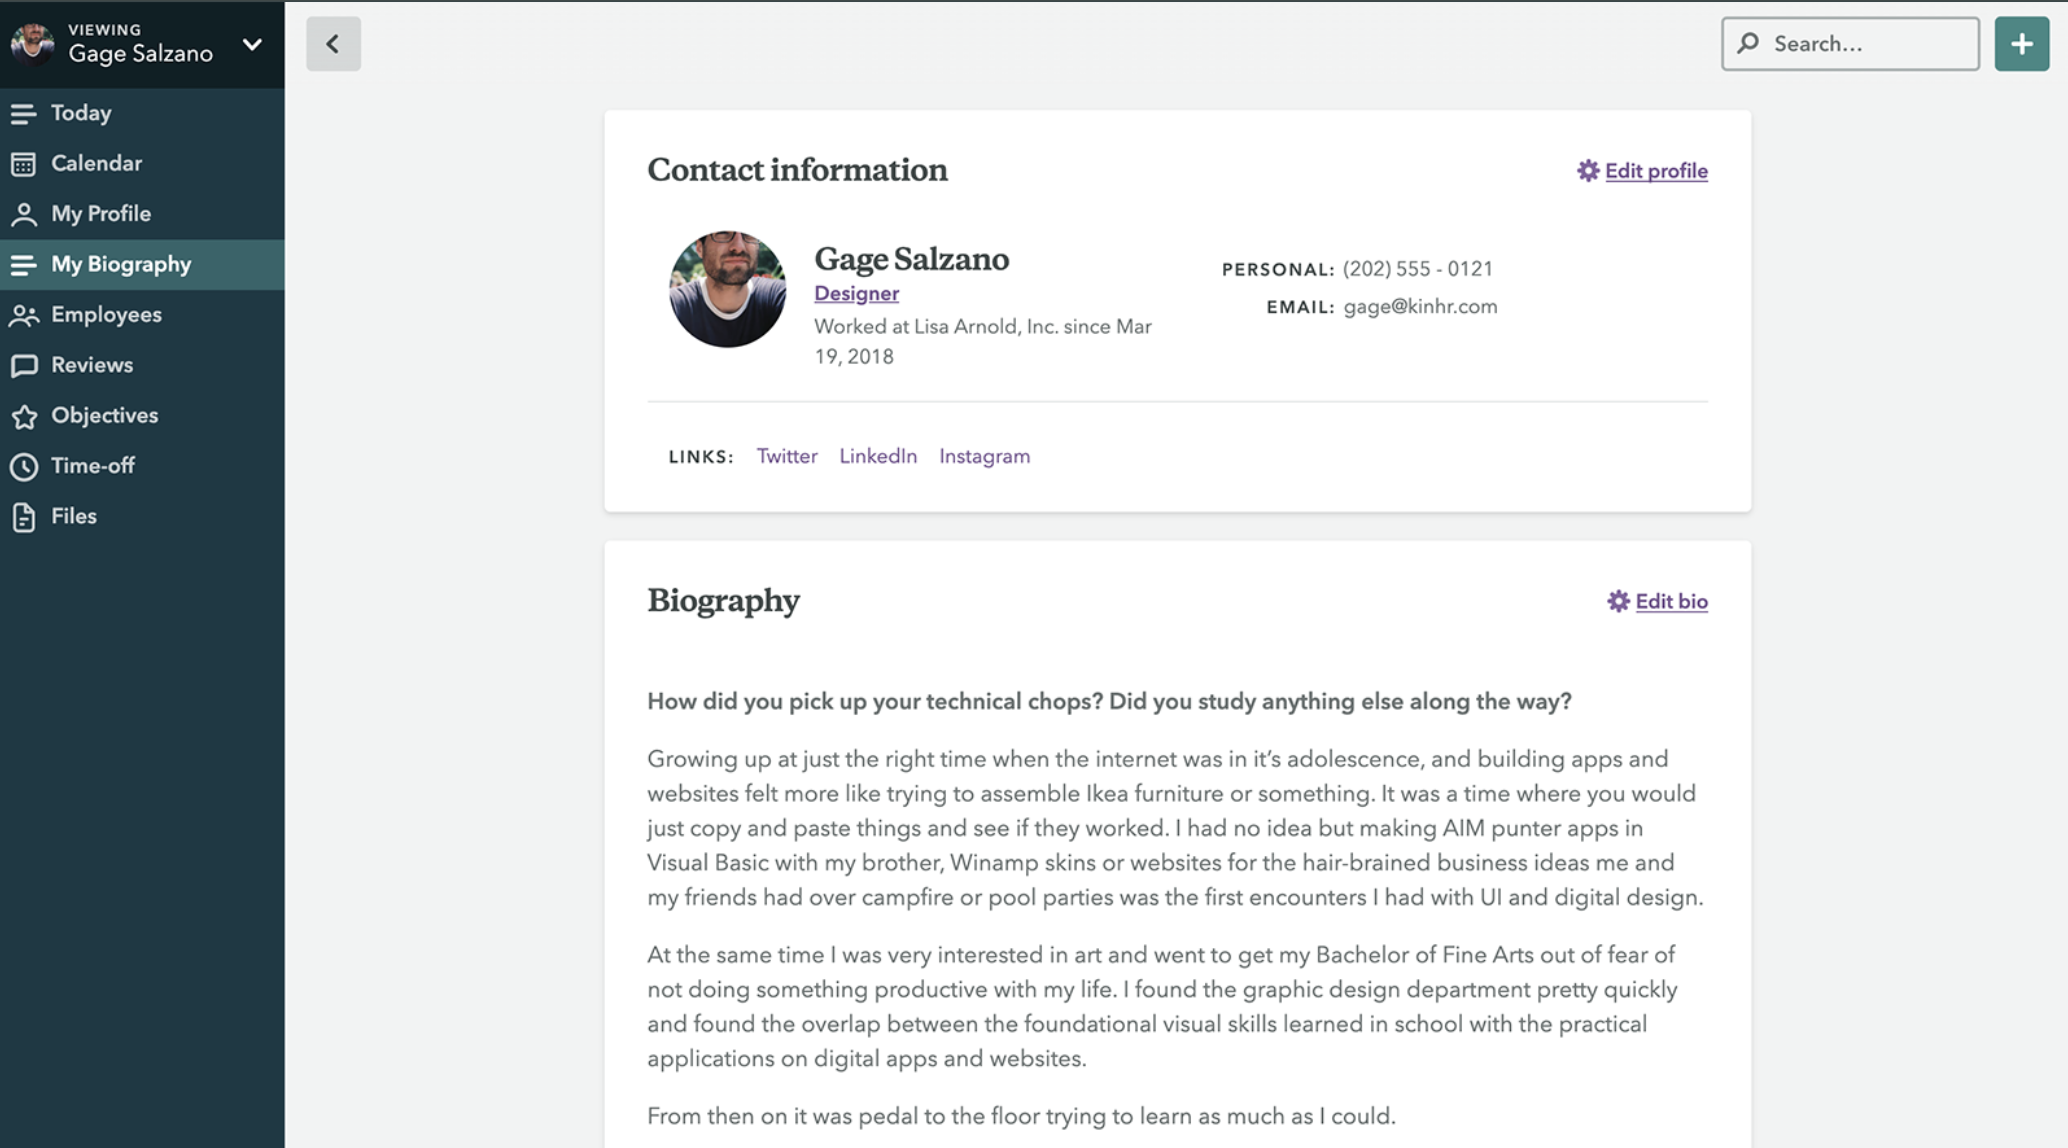The width and height of the screenshot is (2068, 1148).
Task: Open the Designer role link
Action: point(856,293)
